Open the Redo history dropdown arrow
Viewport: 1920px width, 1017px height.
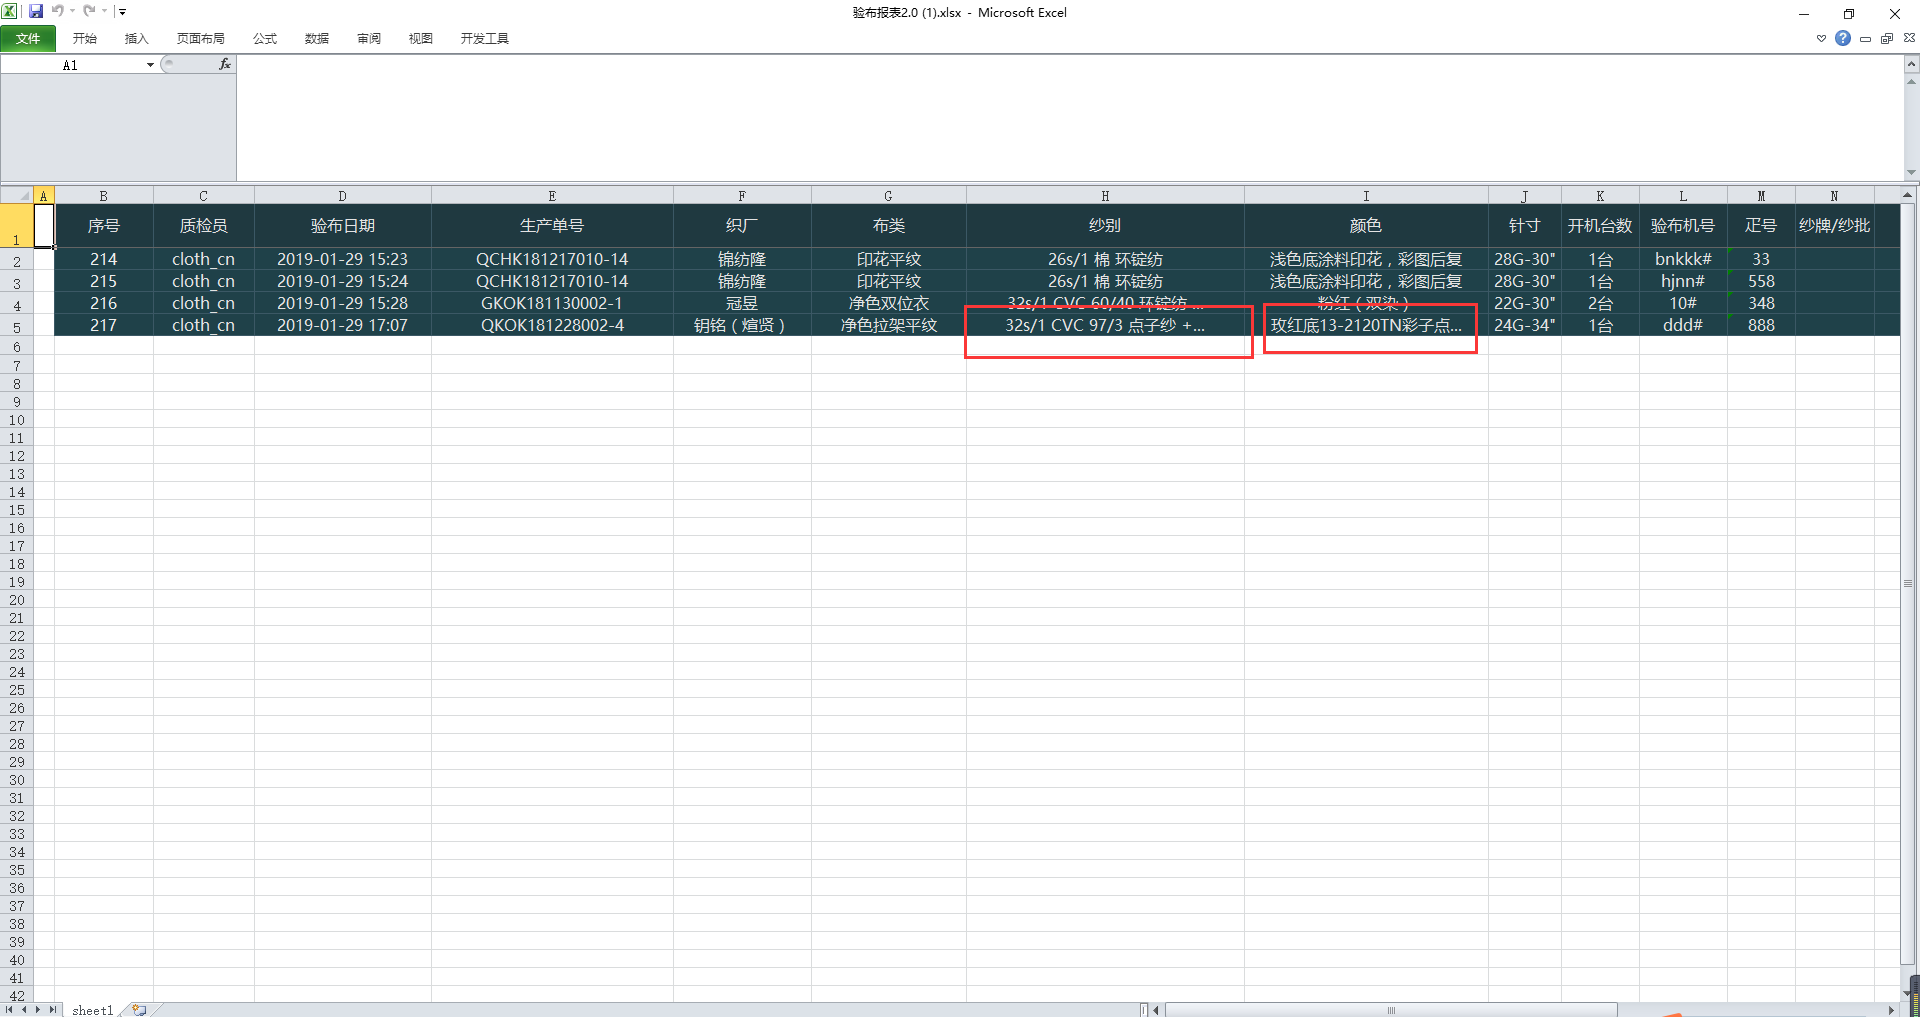[104, 11]
